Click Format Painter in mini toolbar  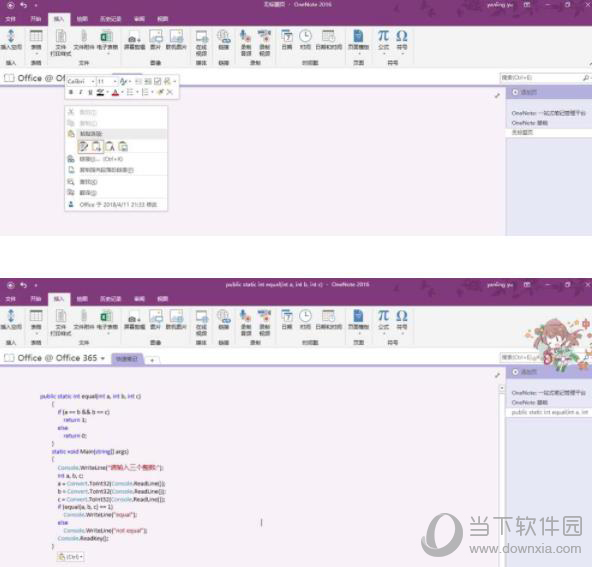point(160,92)
